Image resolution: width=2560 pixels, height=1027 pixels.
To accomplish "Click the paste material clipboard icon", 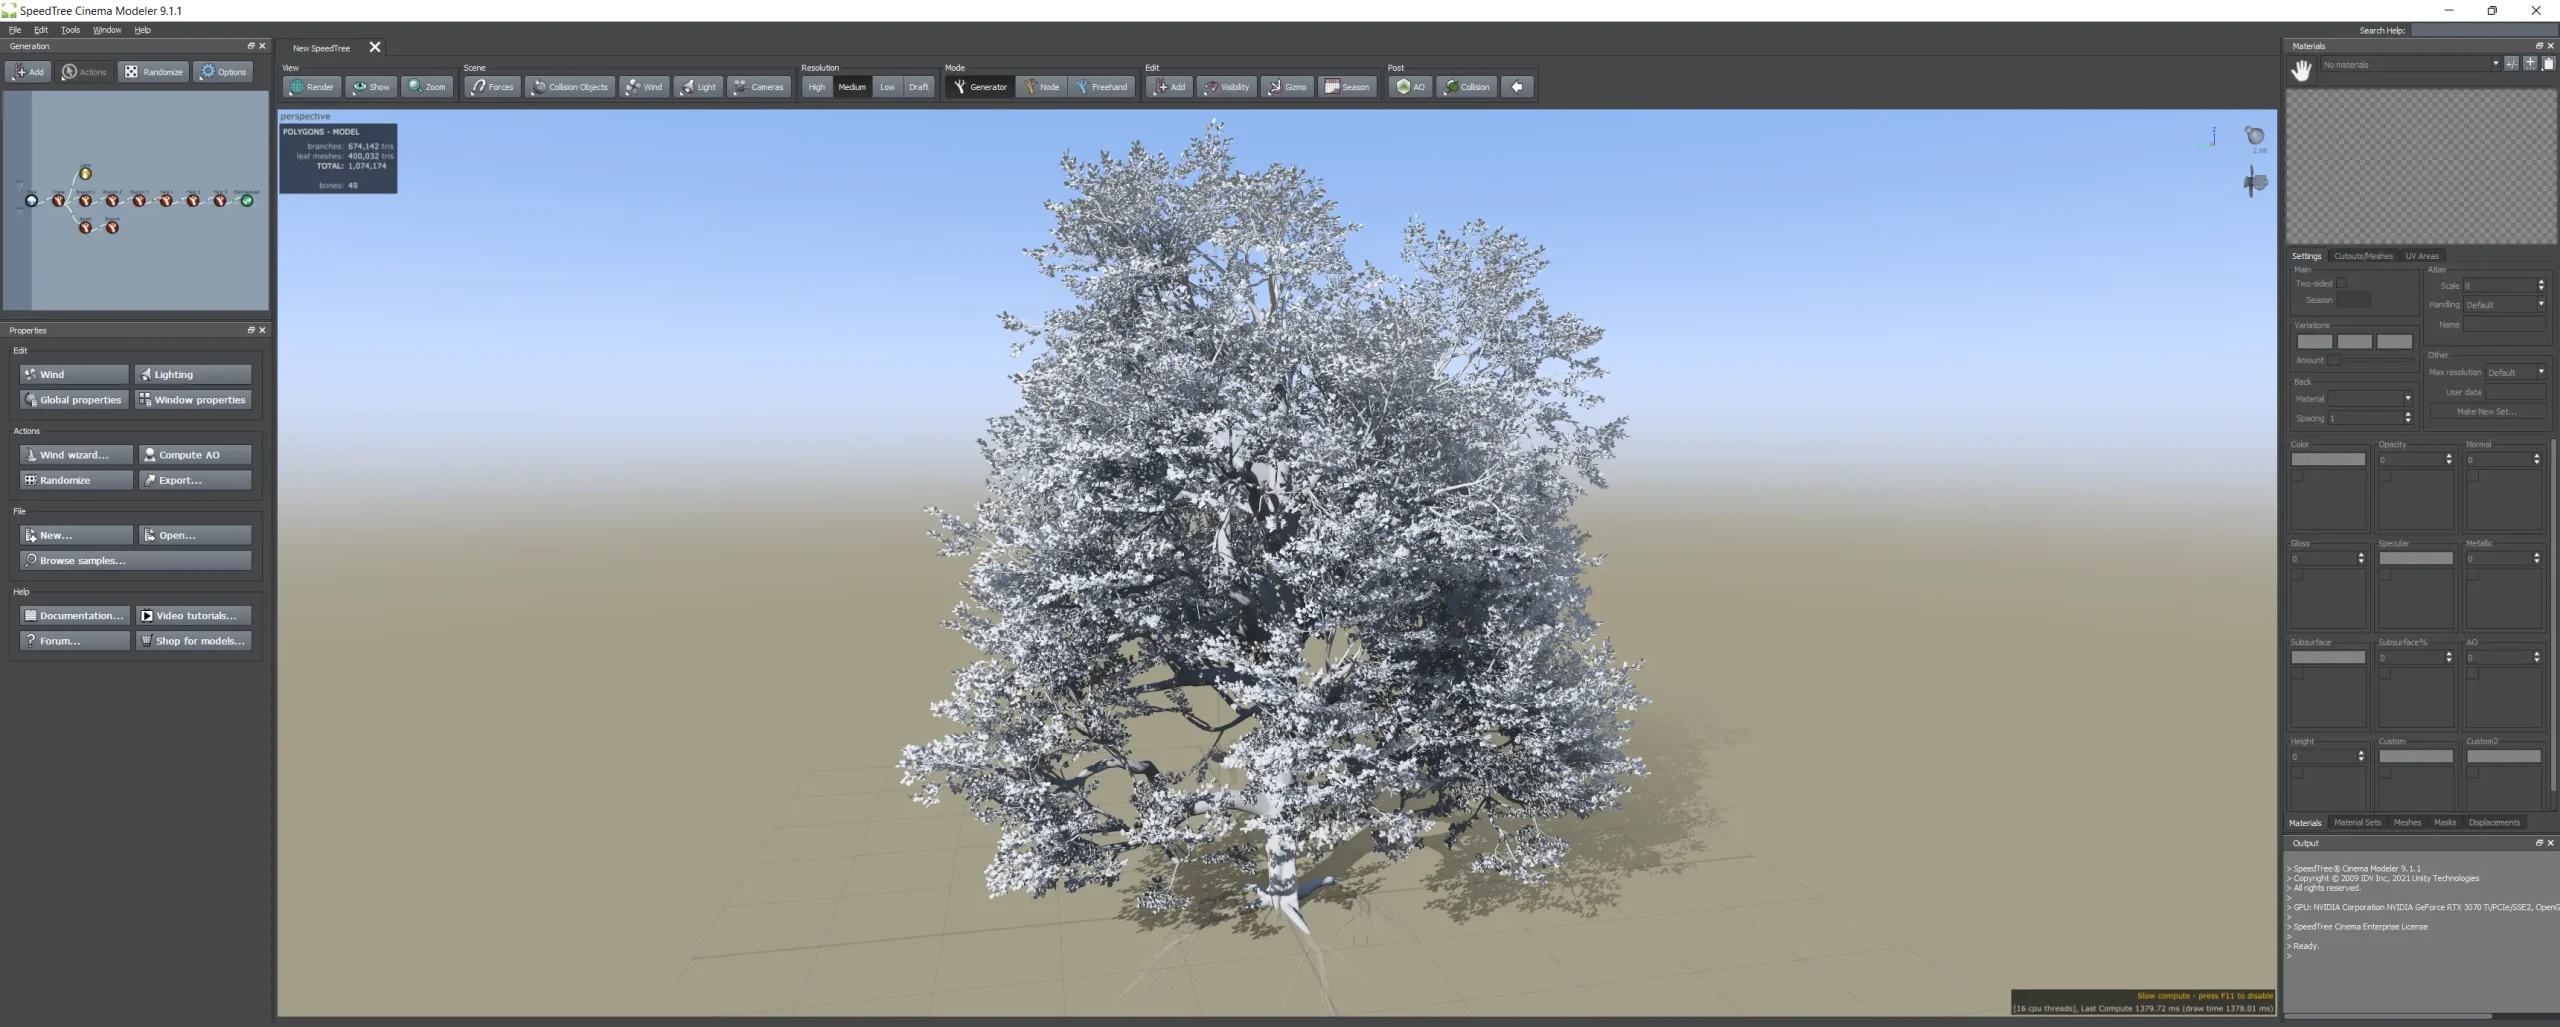I will click(2548, 64).
